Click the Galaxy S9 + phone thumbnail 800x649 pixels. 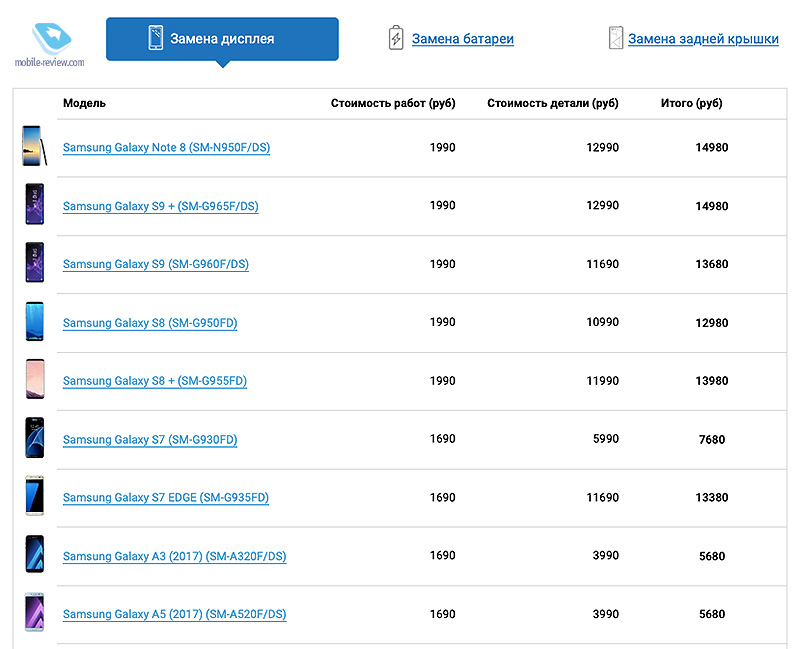click(x=35, y=204)
